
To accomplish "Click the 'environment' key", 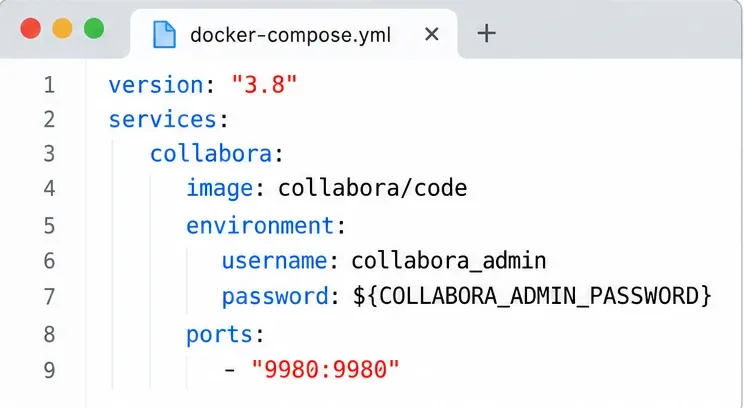I will 260,225.
